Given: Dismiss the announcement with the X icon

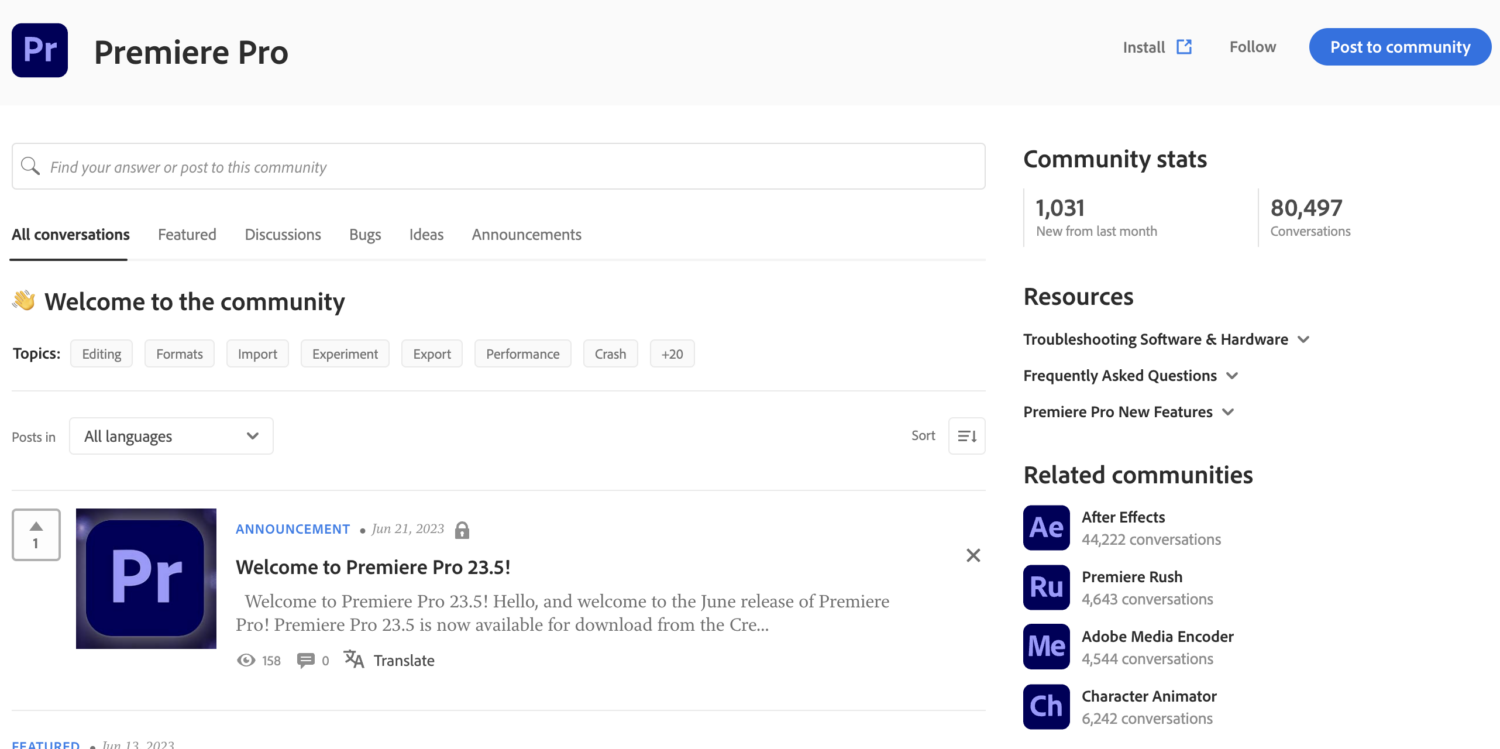Looking at the screenshot, I should point(973,555).
